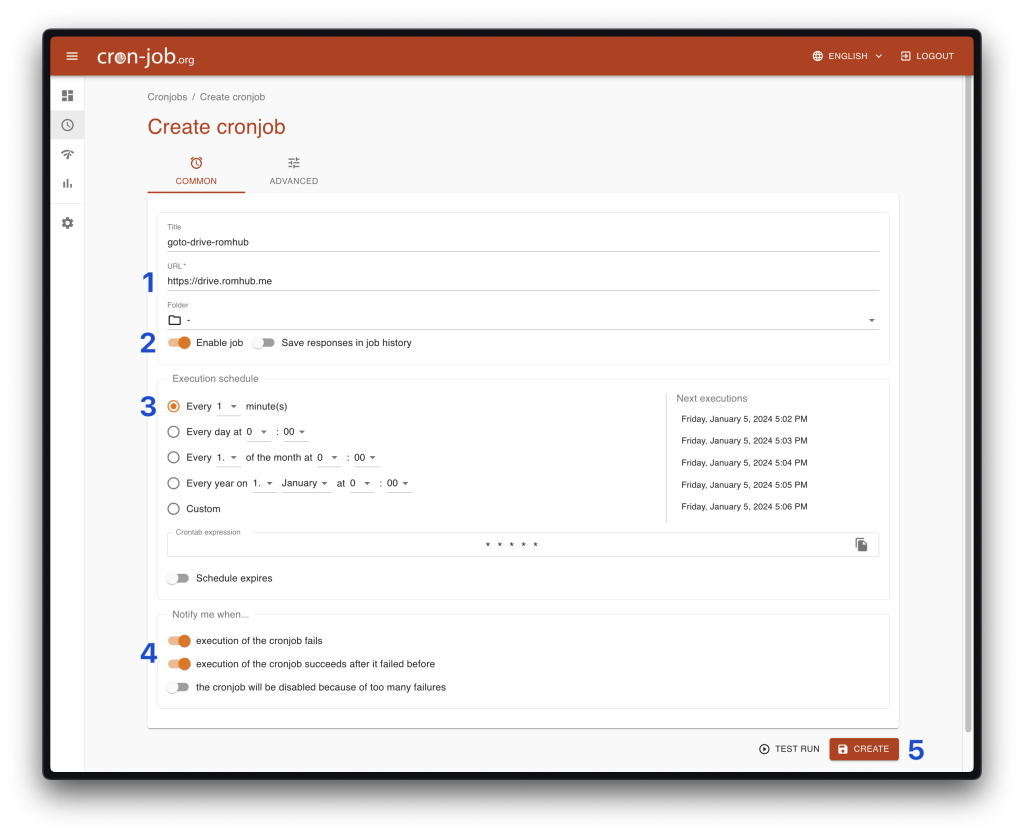Copy the crontab expression with clipboard icon
The image size is (1024, 836).
point(861,544)
